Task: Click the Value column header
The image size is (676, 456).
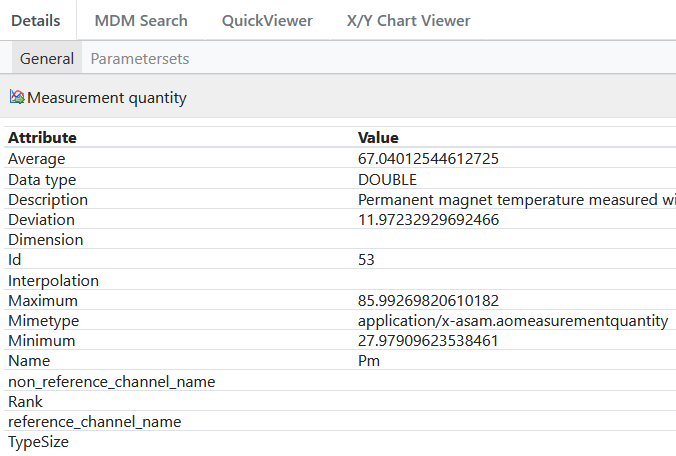Action: [x=378, y=138]
